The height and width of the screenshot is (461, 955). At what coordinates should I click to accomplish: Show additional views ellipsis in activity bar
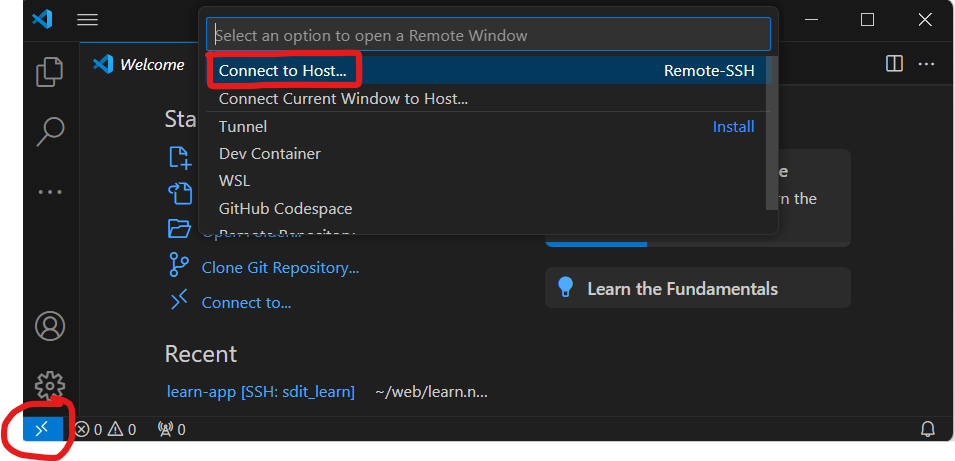click(x=50, y=192)
